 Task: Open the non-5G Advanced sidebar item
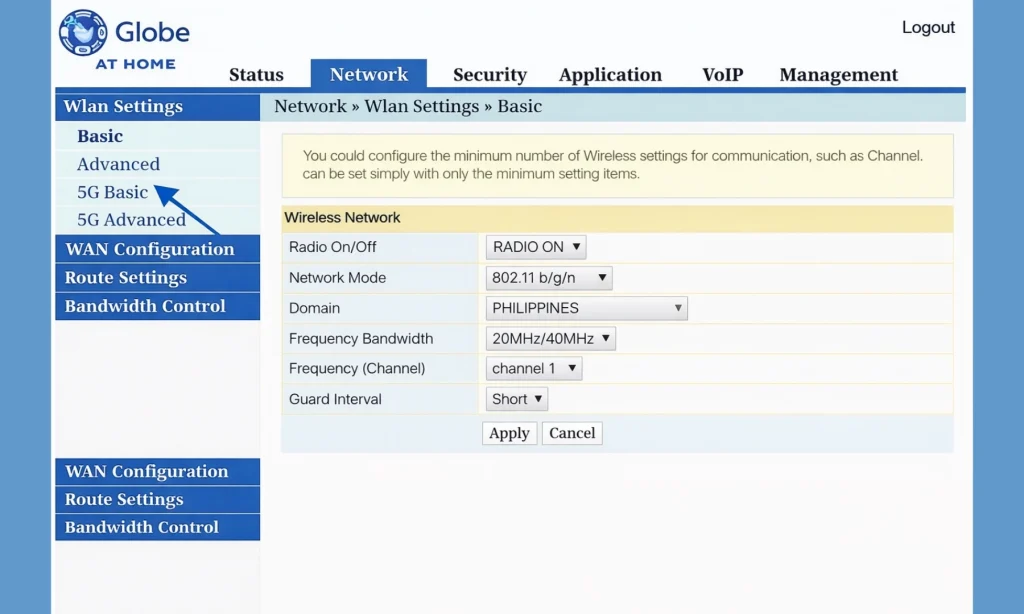pyautogui.click(x=118, y=165)
